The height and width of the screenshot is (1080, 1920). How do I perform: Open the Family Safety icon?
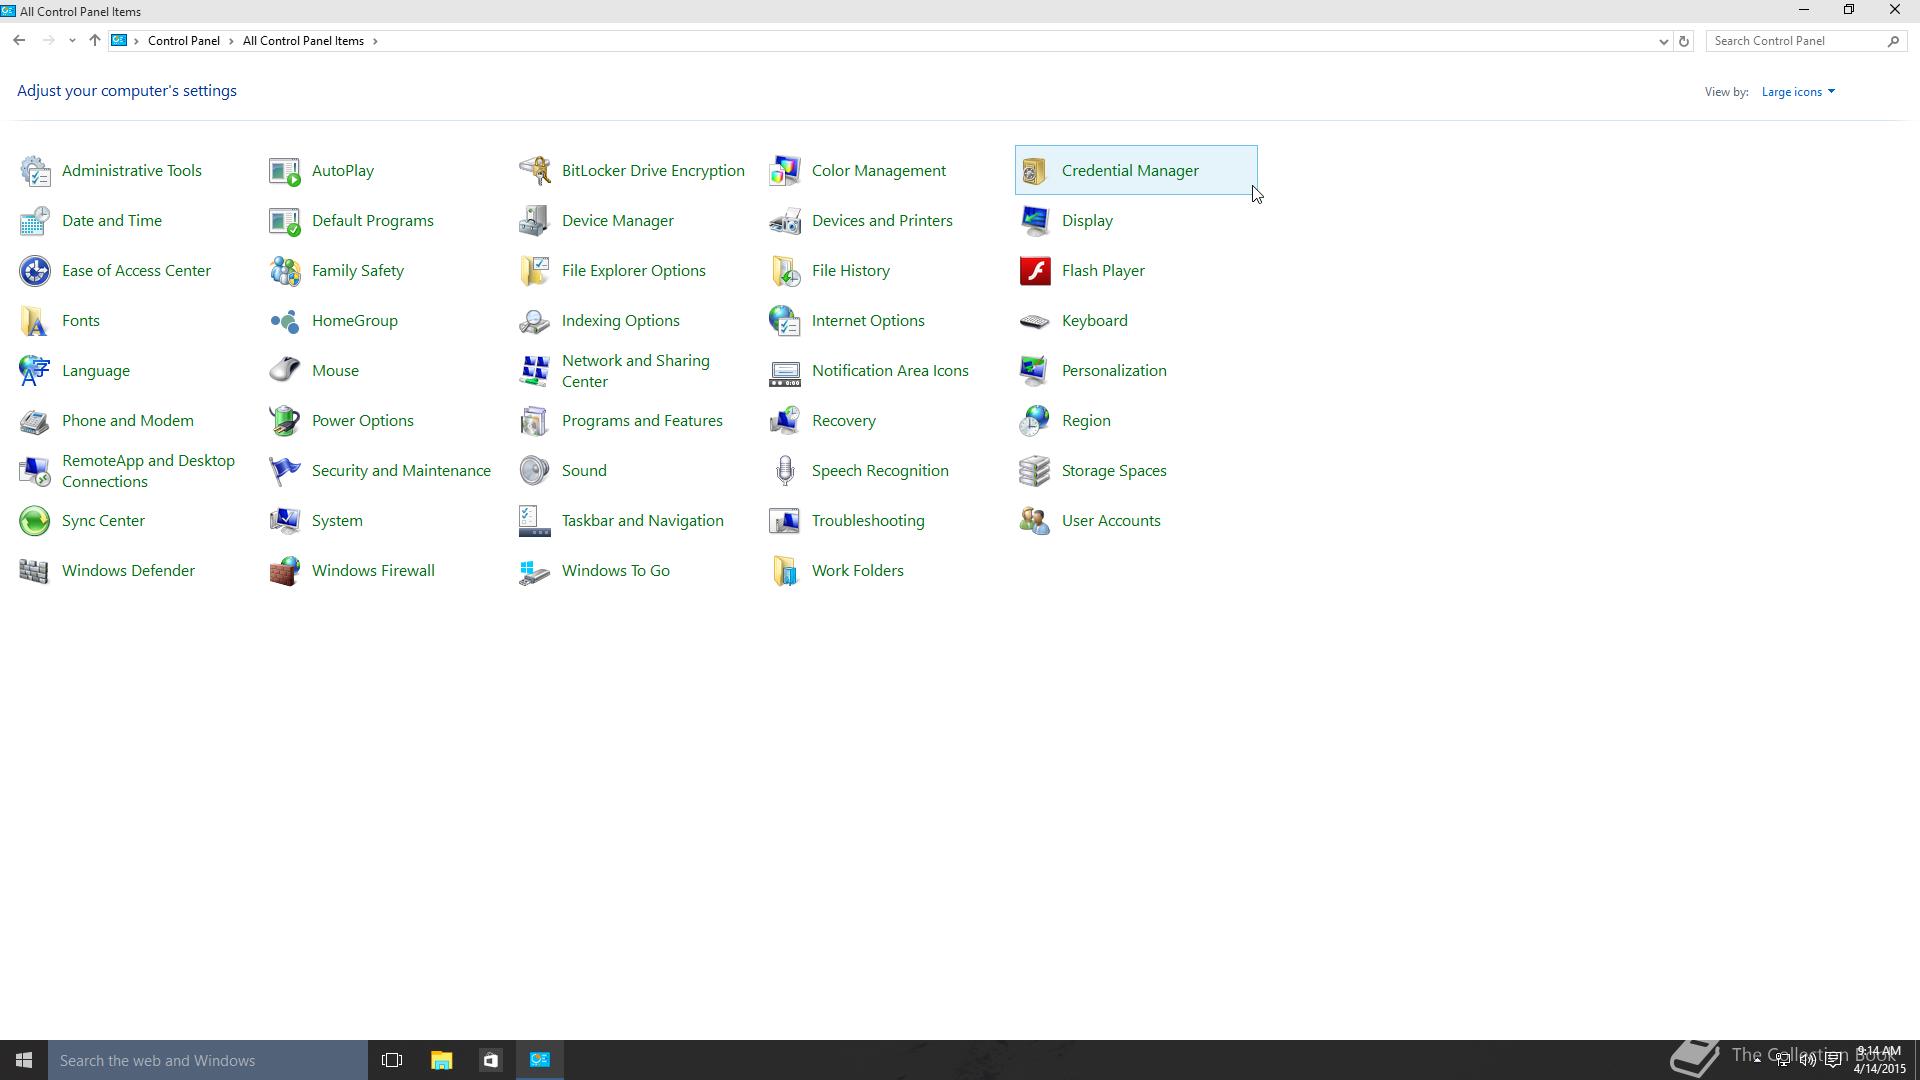coord(285,271)
